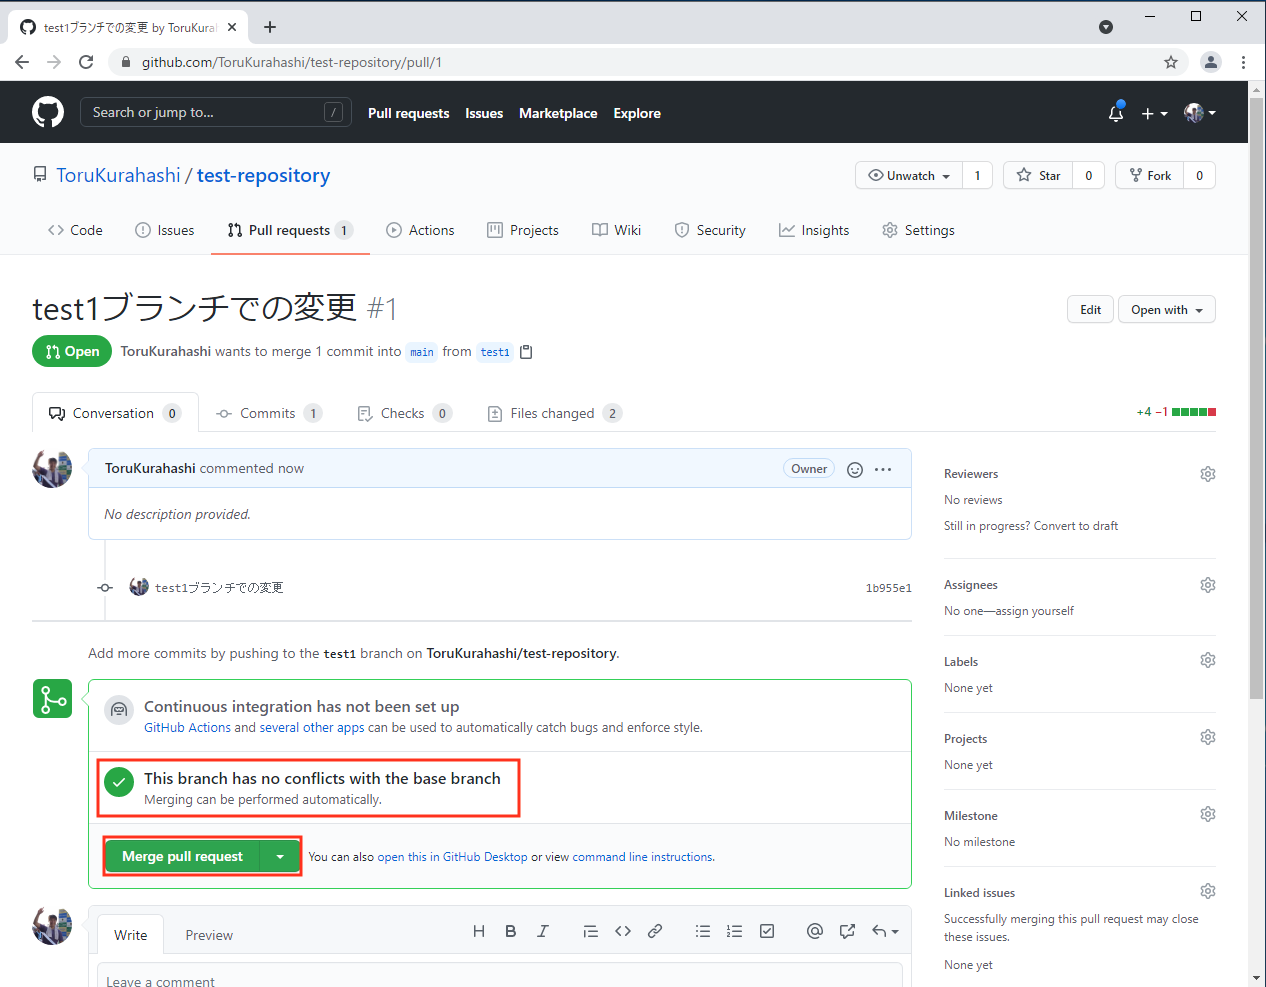Insert a quote in comment editor
This screenshot has width=1266, height=987.
click(591, 931)
